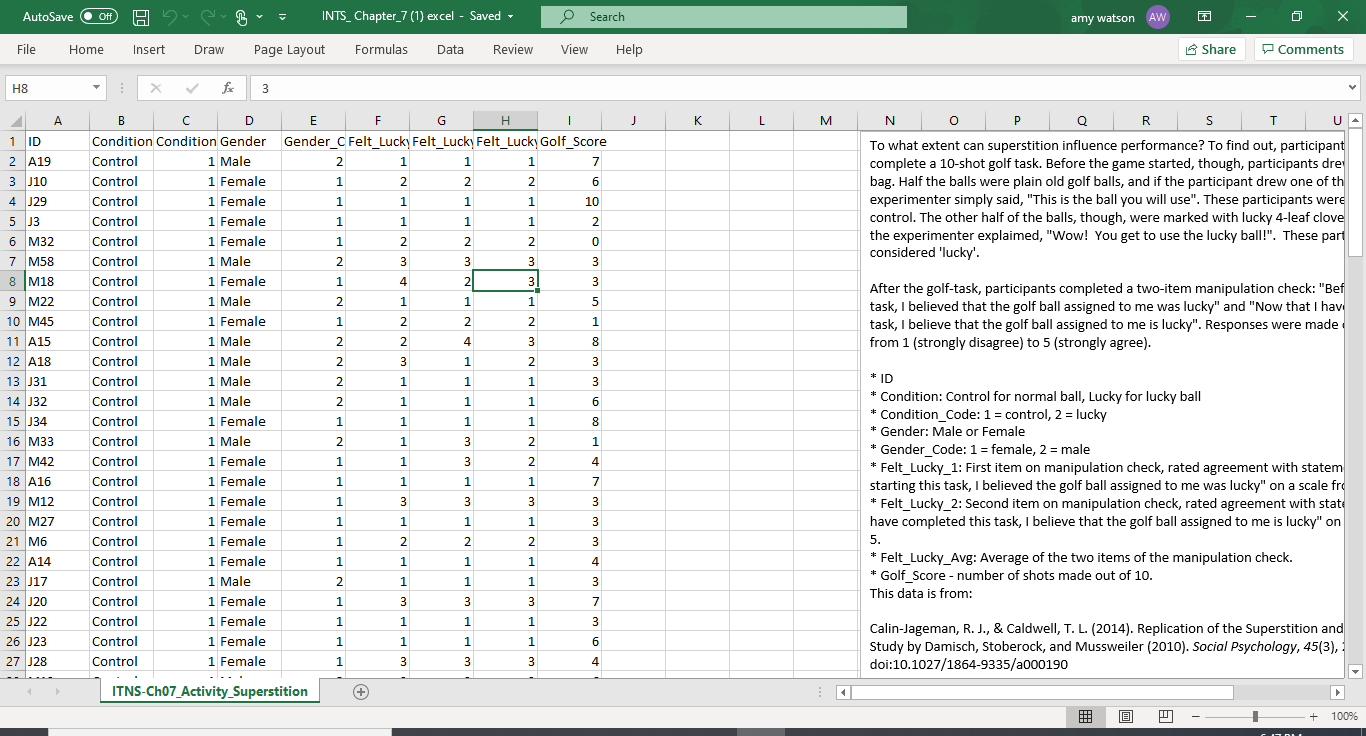Click the AW account avatar
This screenshot has height=736, width=1366.
[1158, 17]
